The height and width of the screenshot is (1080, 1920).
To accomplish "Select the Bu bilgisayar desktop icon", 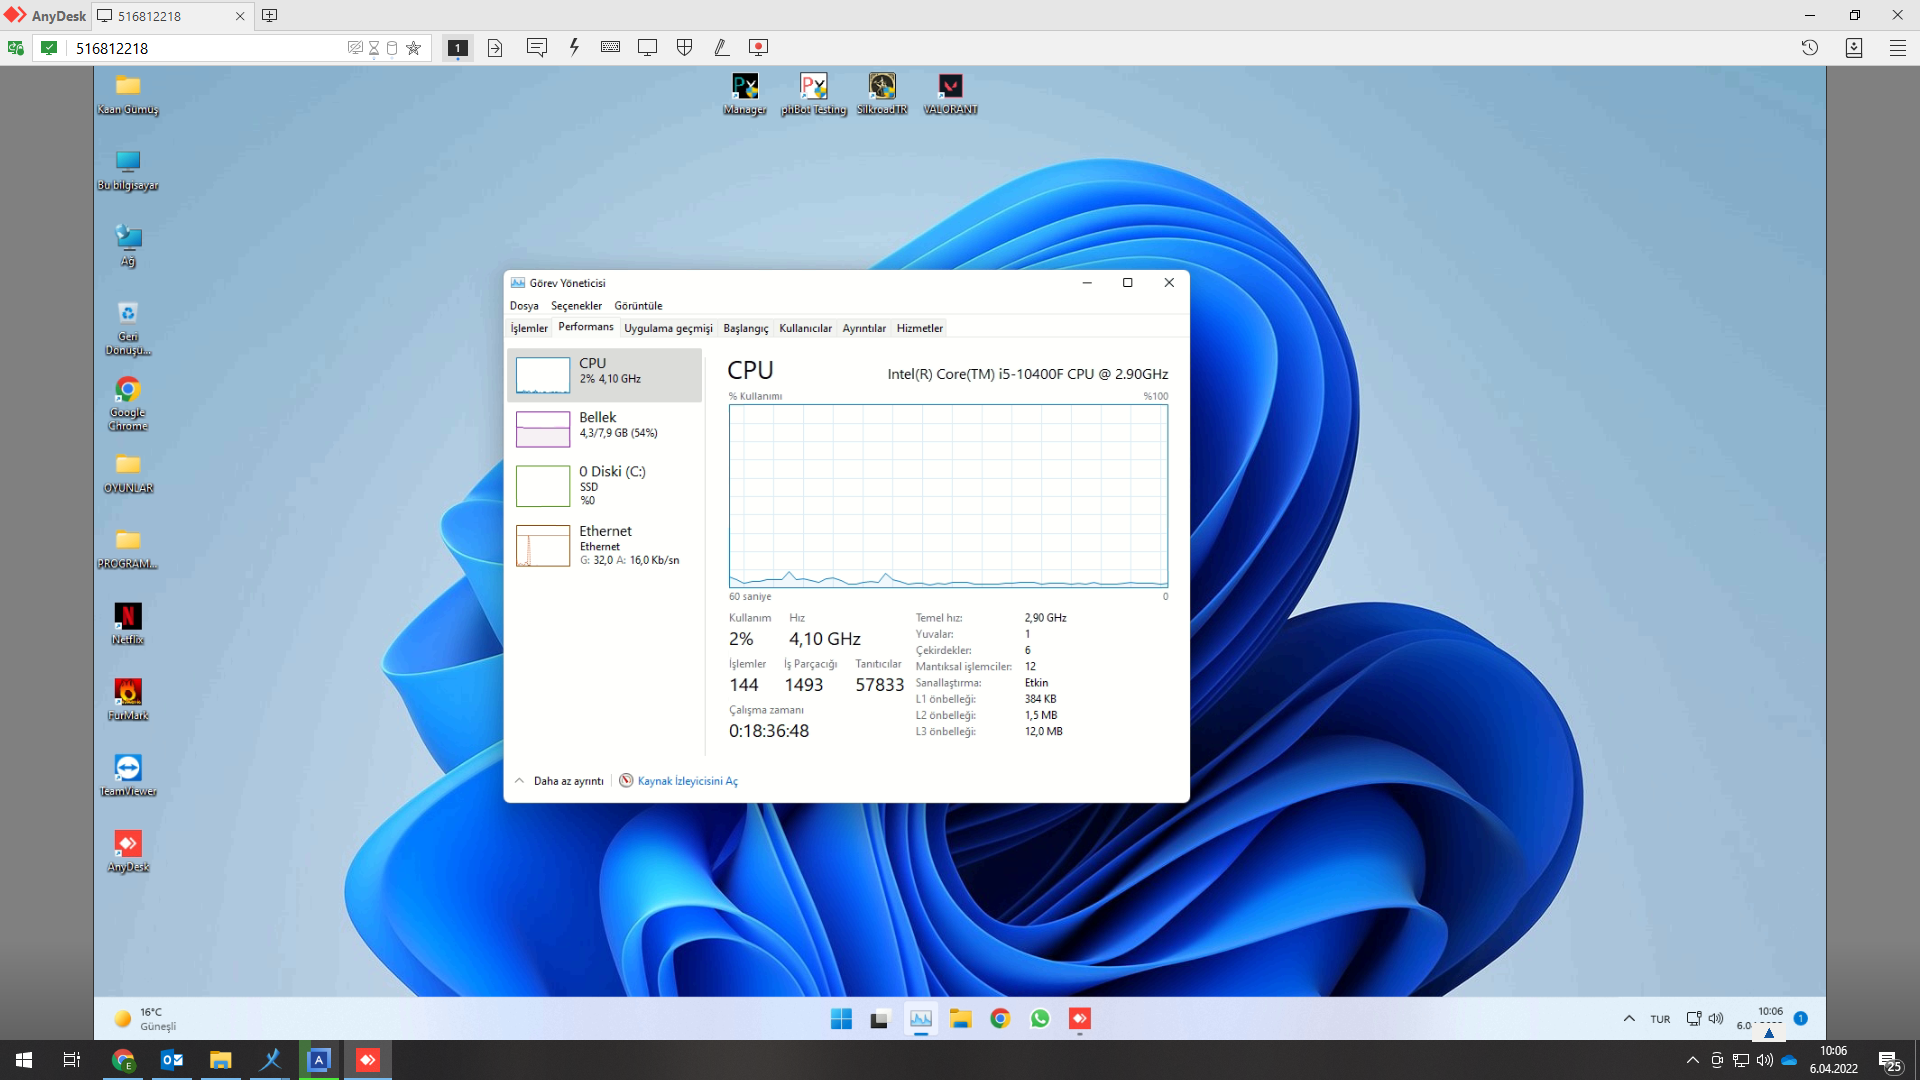I will tap(128, 171).
